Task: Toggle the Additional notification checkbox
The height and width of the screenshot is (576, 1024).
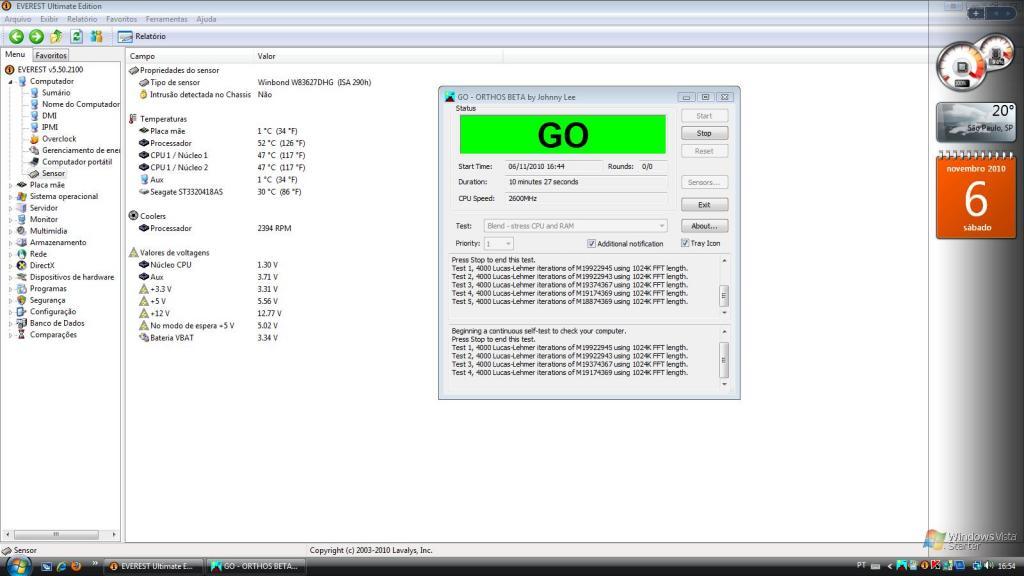Action: [x=592, y=244]
